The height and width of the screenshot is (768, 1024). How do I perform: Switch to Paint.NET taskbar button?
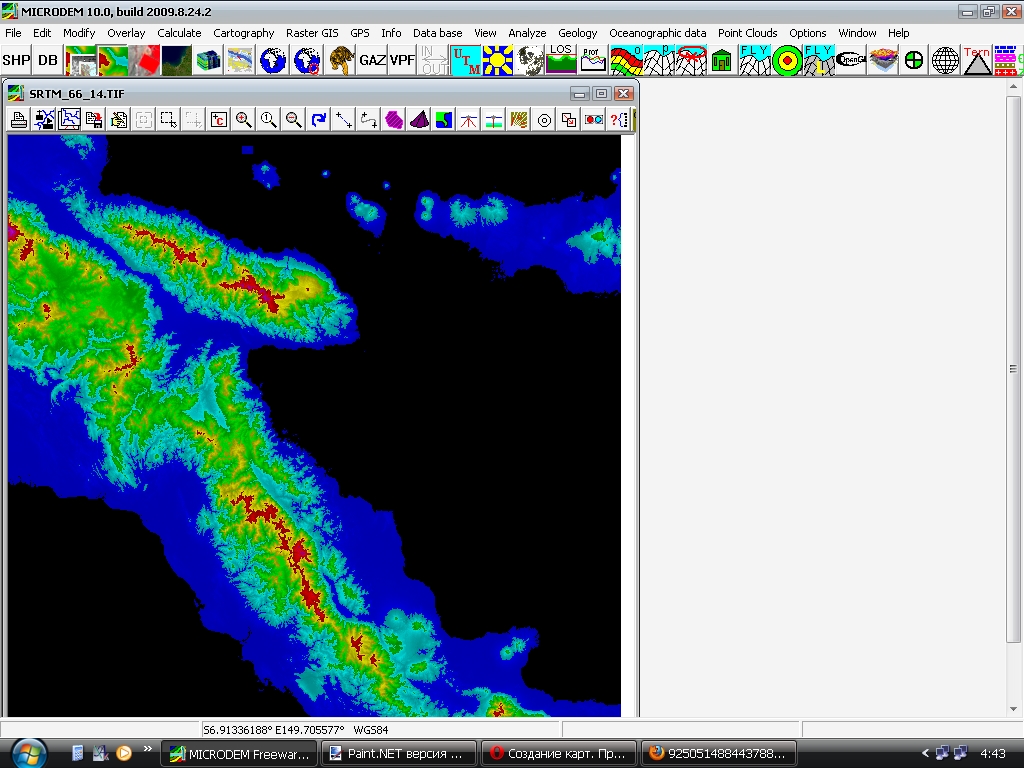point(398,753)
